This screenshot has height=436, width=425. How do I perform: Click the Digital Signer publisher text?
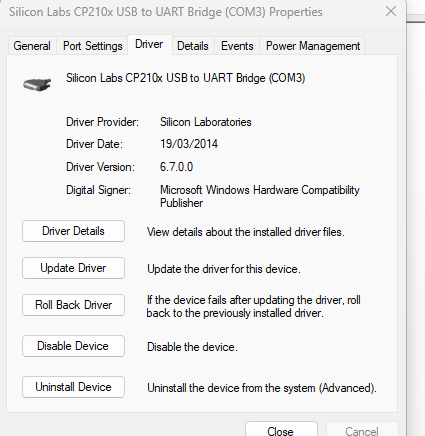260,196
